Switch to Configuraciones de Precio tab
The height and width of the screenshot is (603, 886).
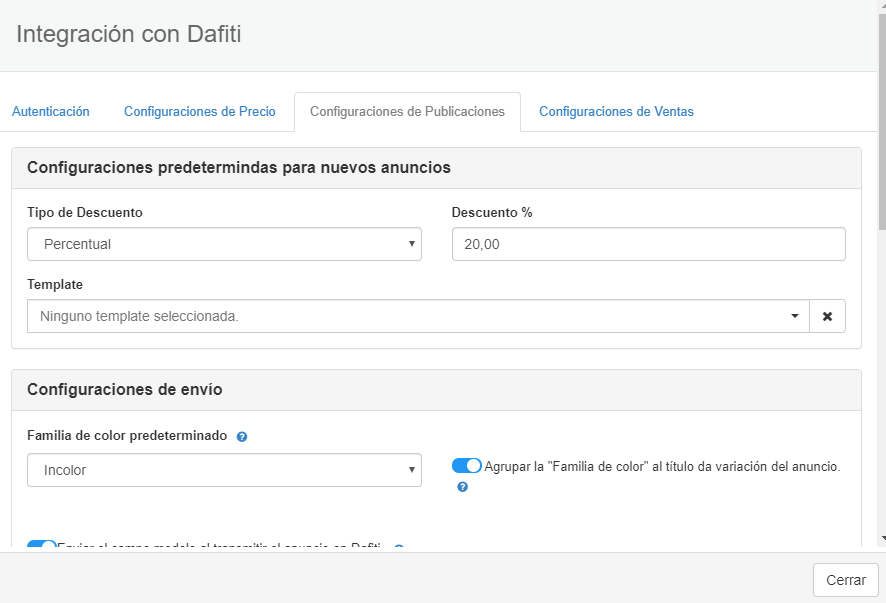[x=199, y=111]
